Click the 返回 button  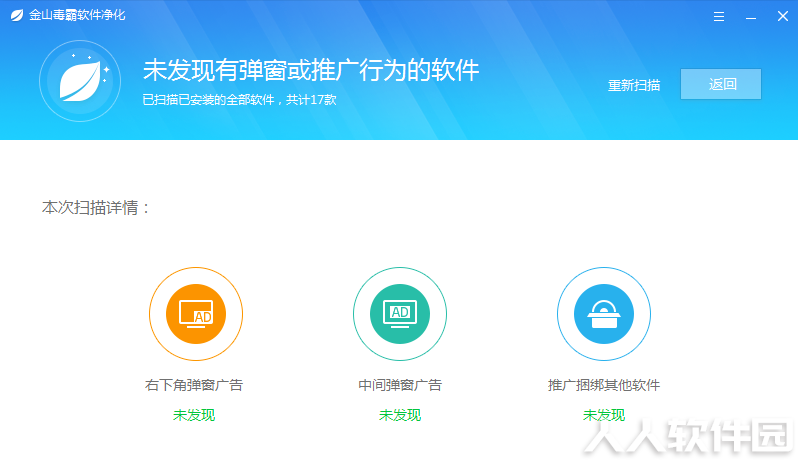tap(721, 84)
